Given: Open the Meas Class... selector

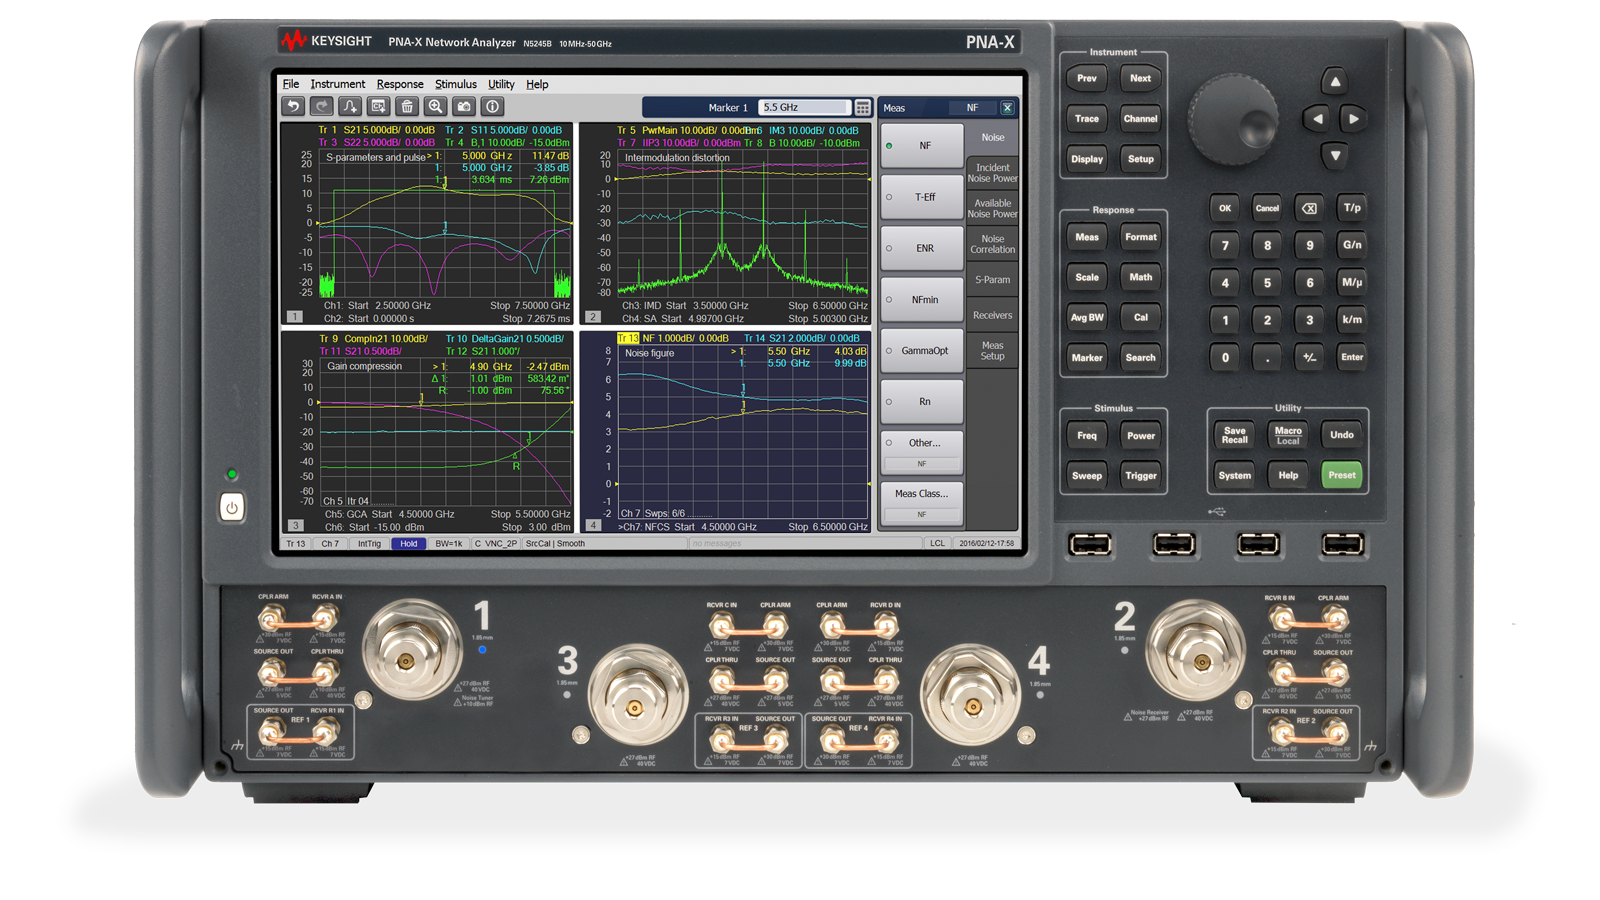Looking at the screenshot, I should tap(922, 502).
